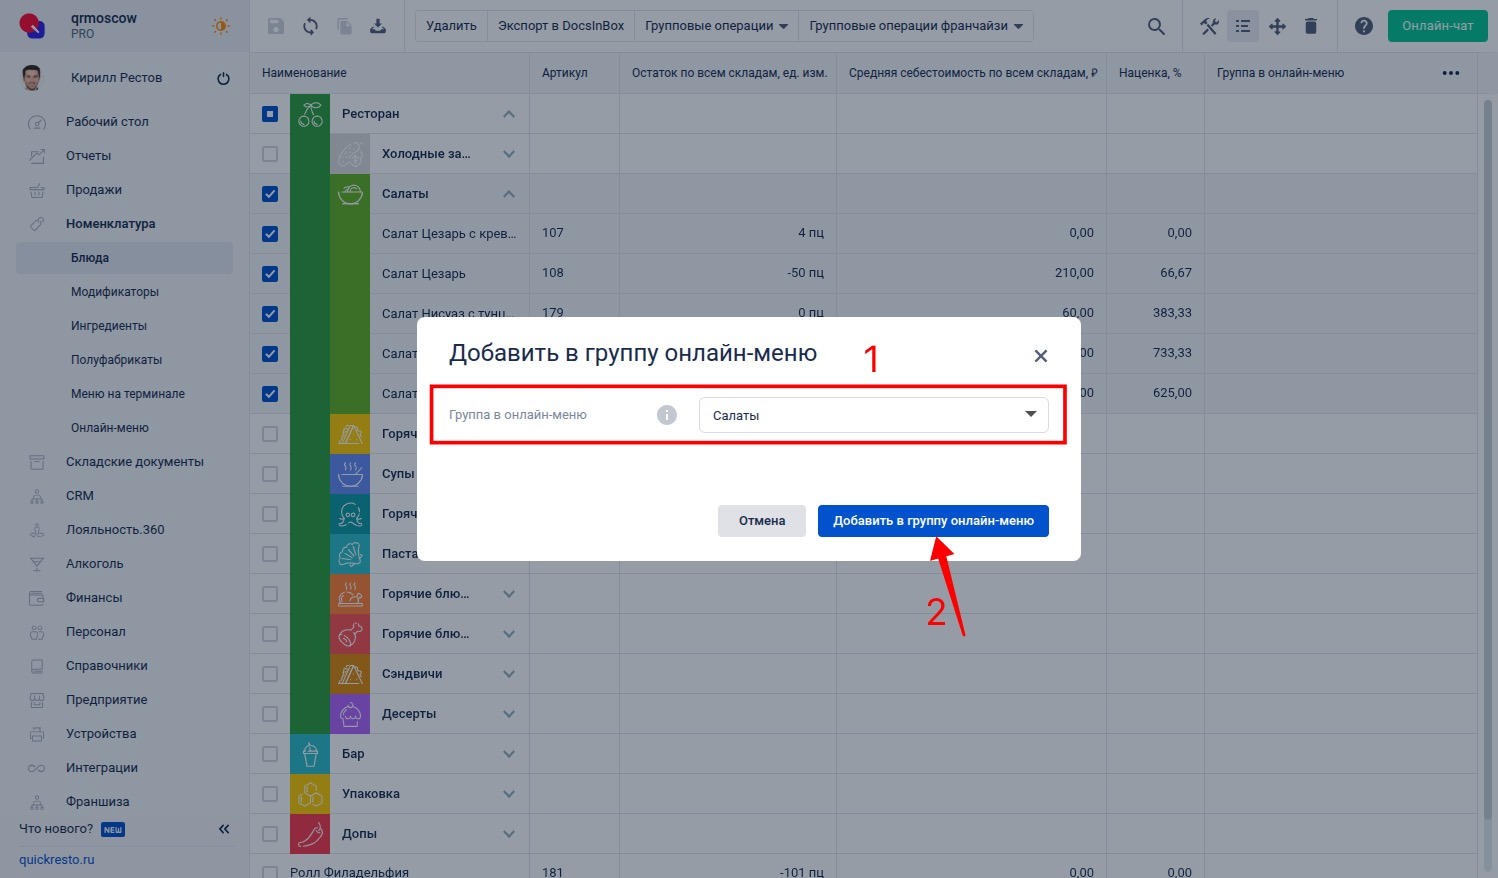Open the Онлайн-чат button
Image resolution: width=1498 pixels, height=878 pixels.
point(1438,26)
